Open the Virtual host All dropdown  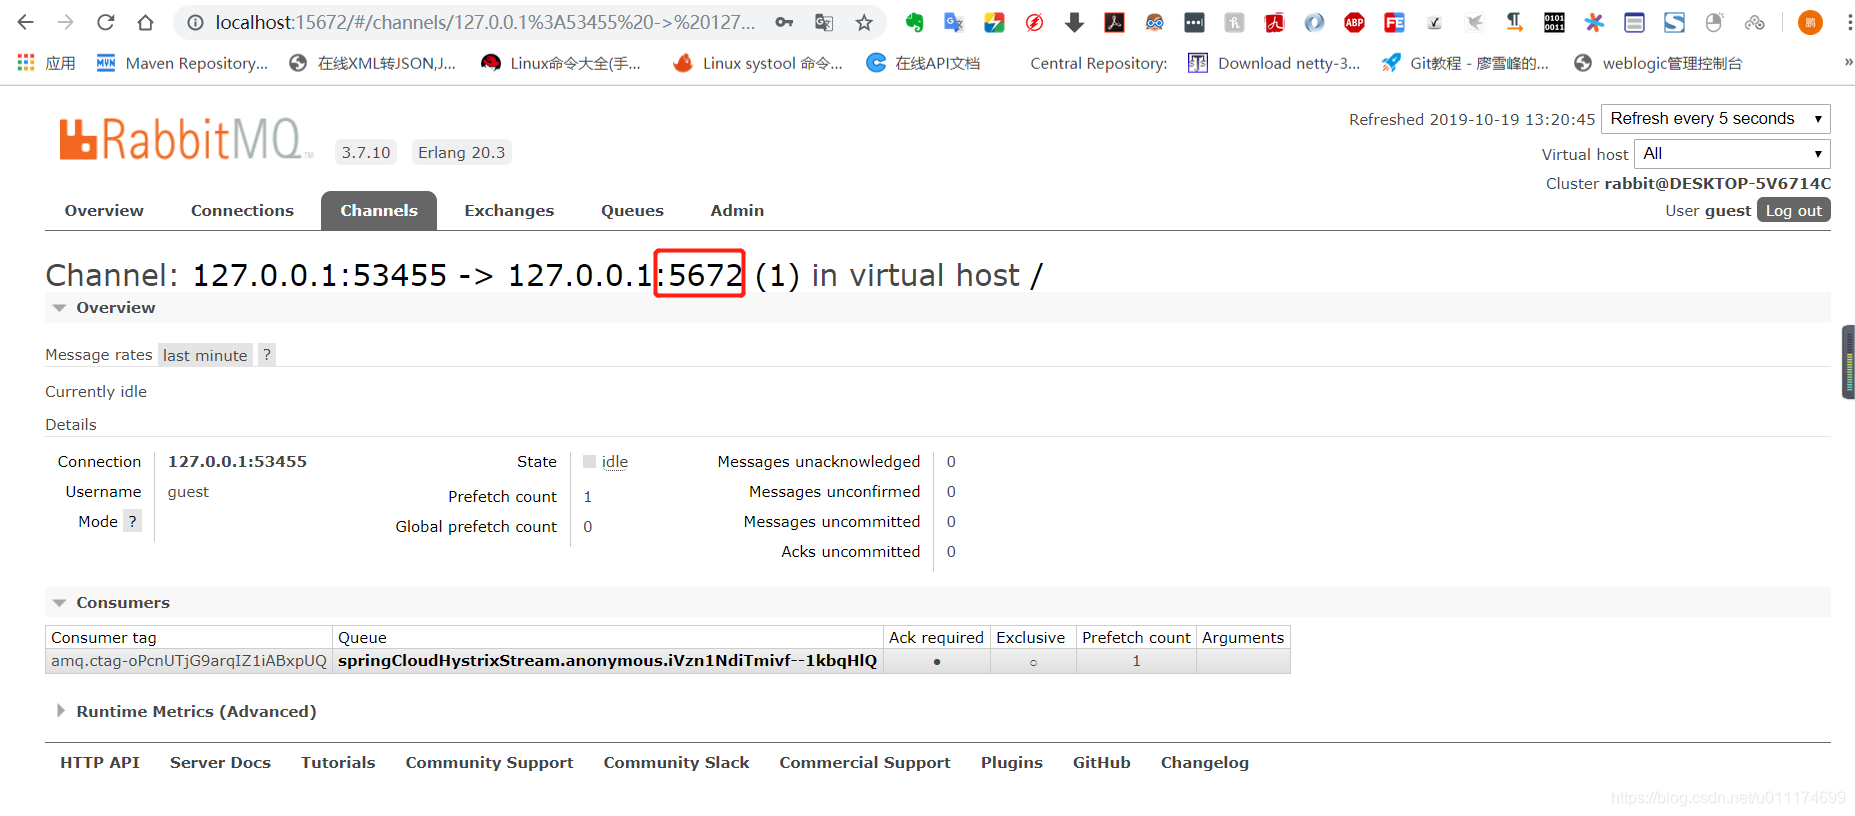point(1732,154)
